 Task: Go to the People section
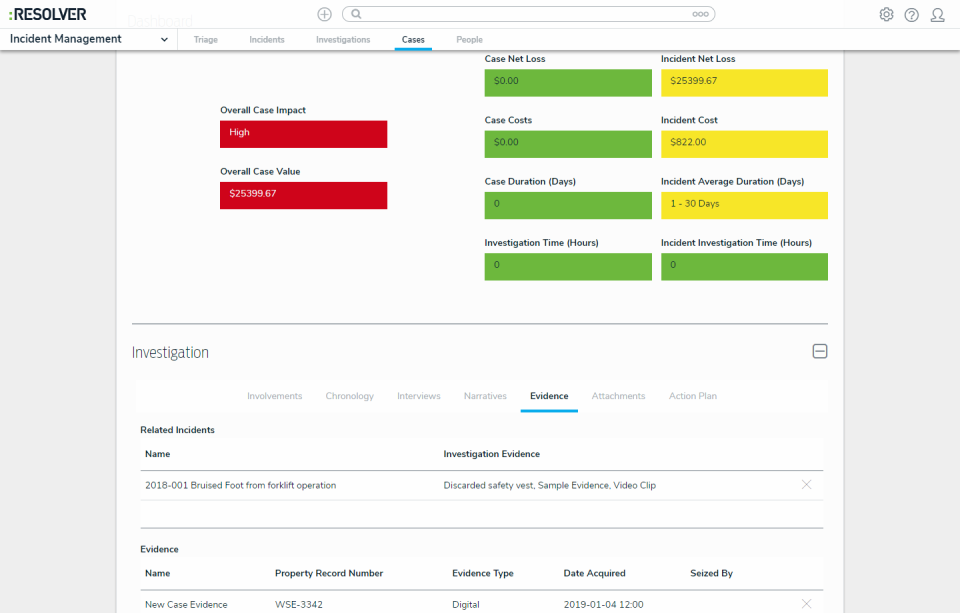pos(469,39)
